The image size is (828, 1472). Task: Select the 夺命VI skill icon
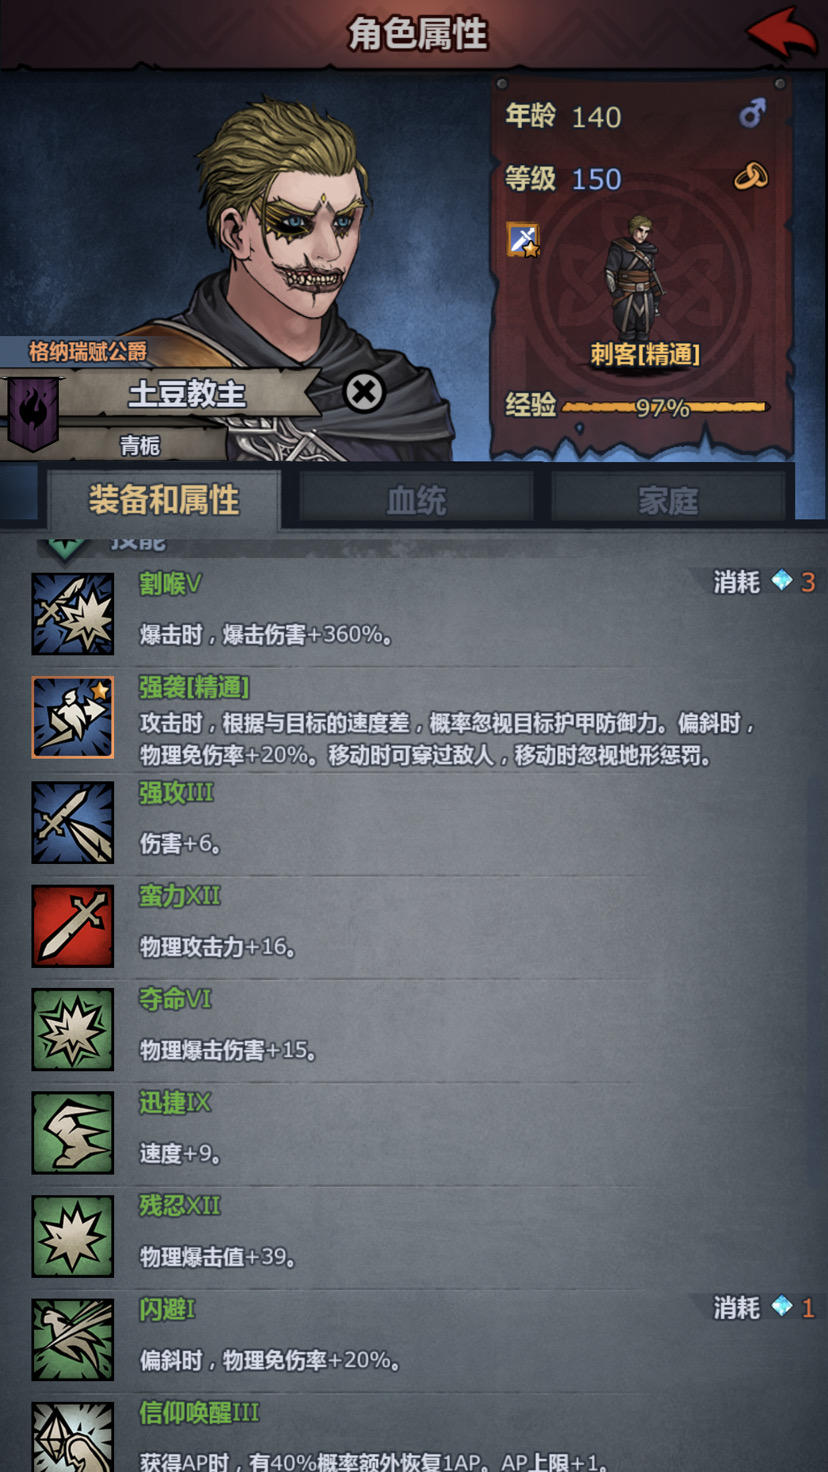click(x=72, y=1029)
